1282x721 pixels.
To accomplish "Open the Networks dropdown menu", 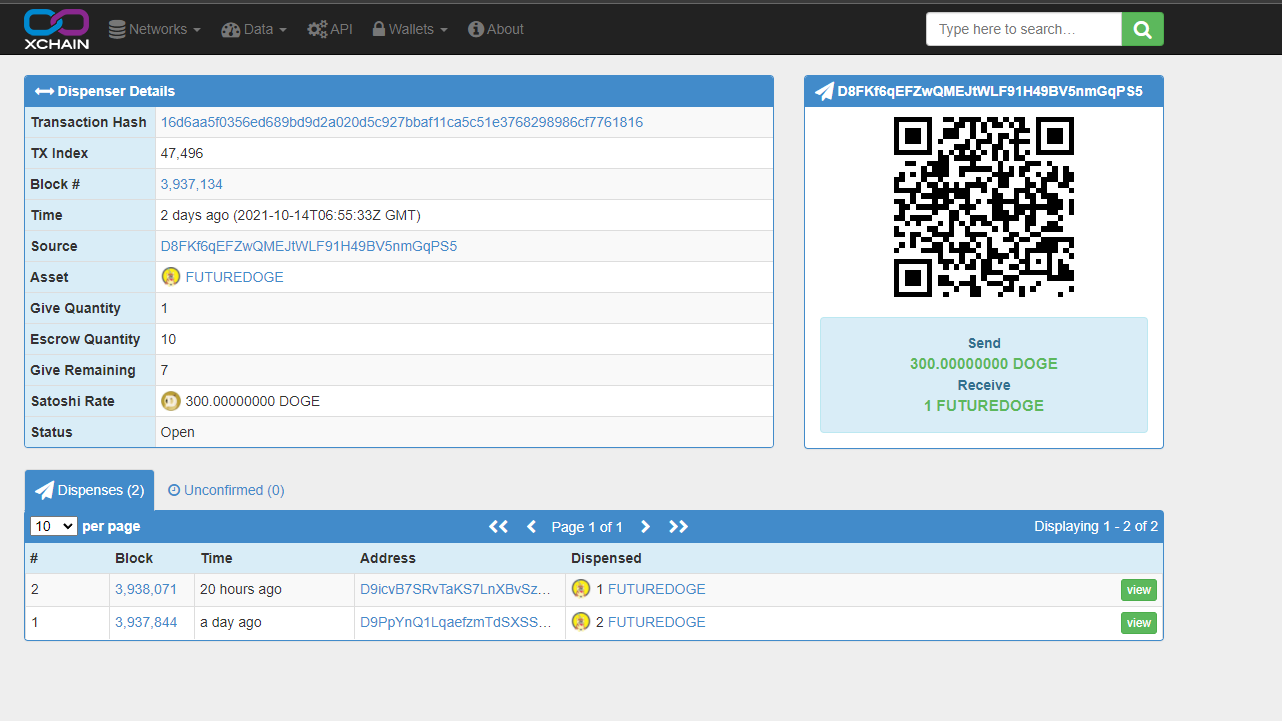I will click(x=155, y=29).
